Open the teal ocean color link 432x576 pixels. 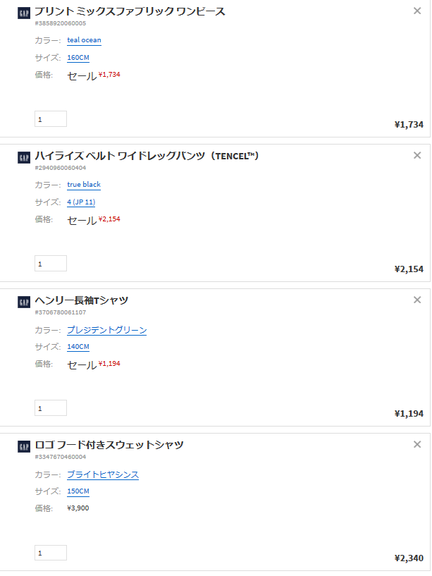(84, 40)
